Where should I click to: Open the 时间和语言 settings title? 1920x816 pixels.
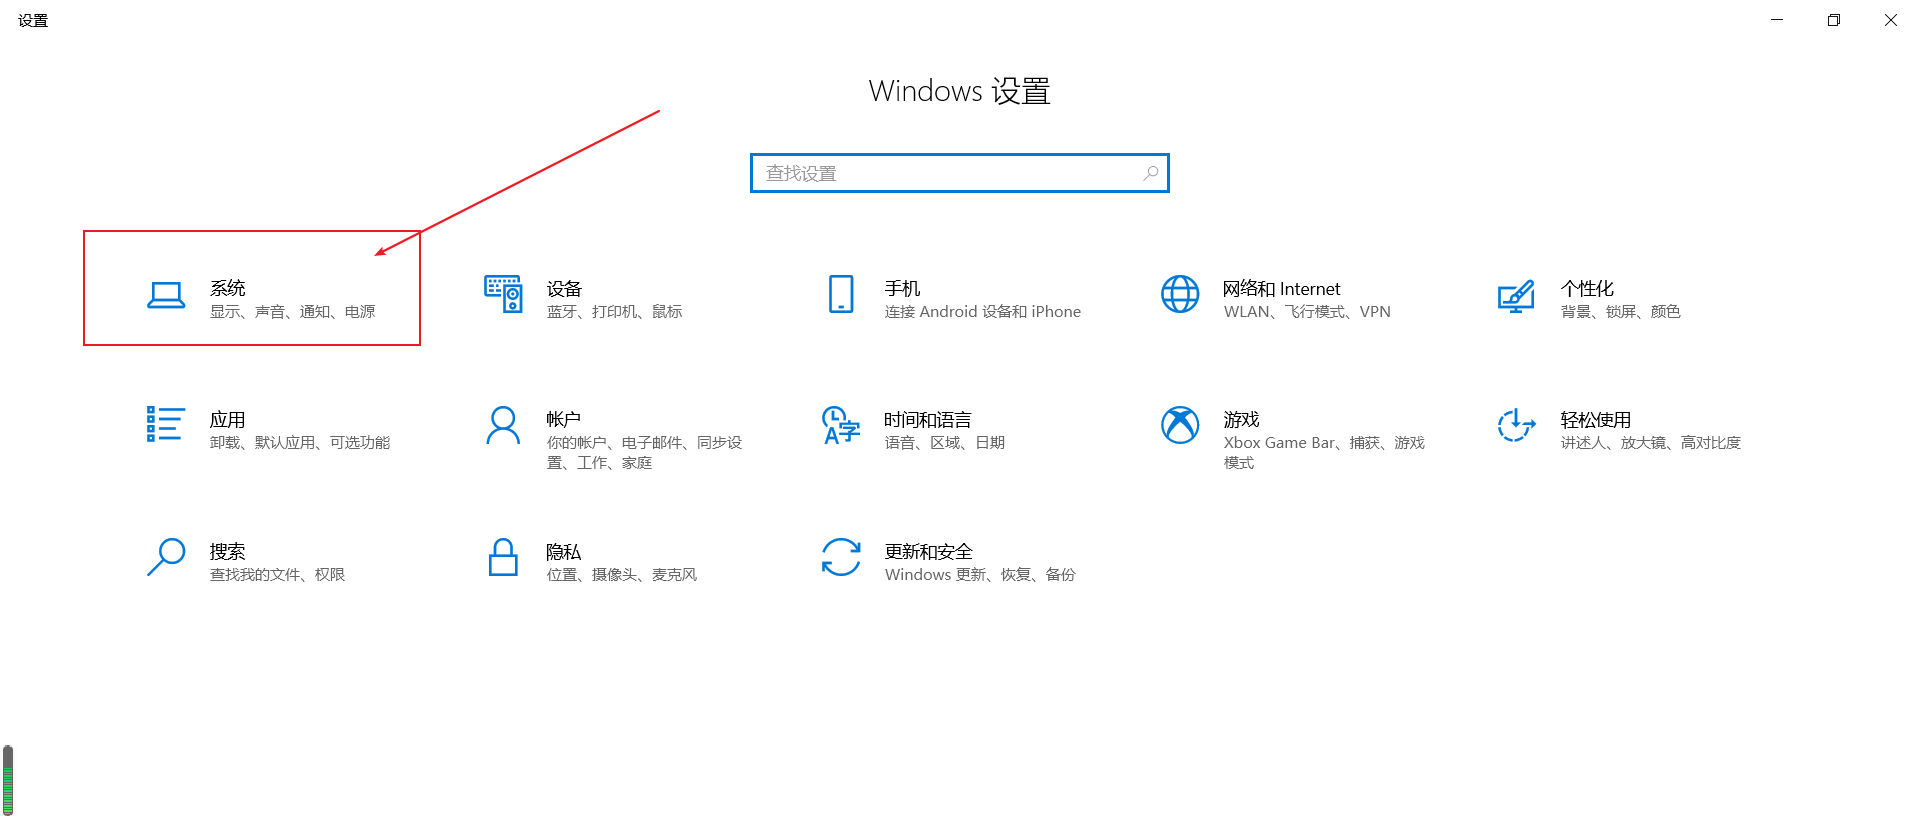click(927, 419)
